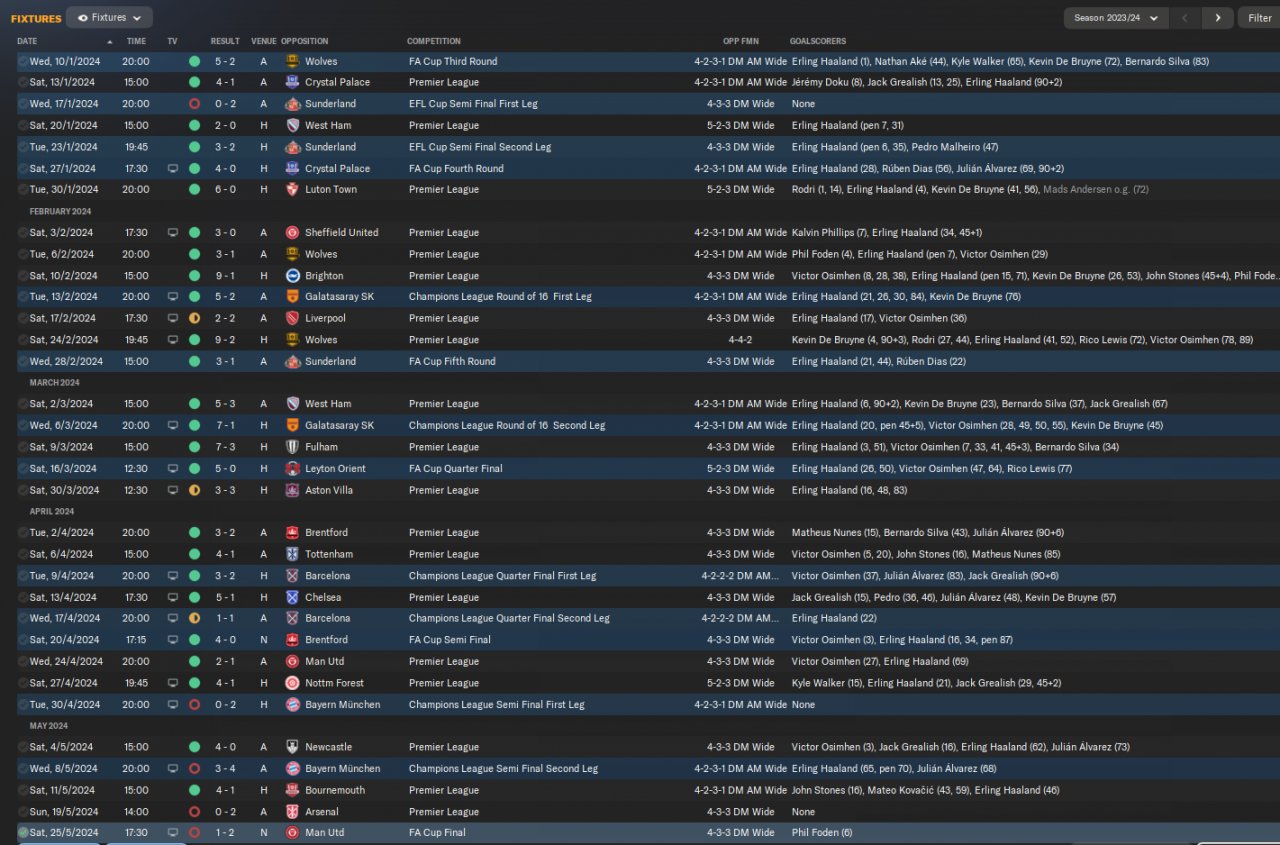The height and width of the screenshot is (845, 1280).
Task: Click the Leyton Orient club badge
Action: pyautogui.click(x=293, y=468)
